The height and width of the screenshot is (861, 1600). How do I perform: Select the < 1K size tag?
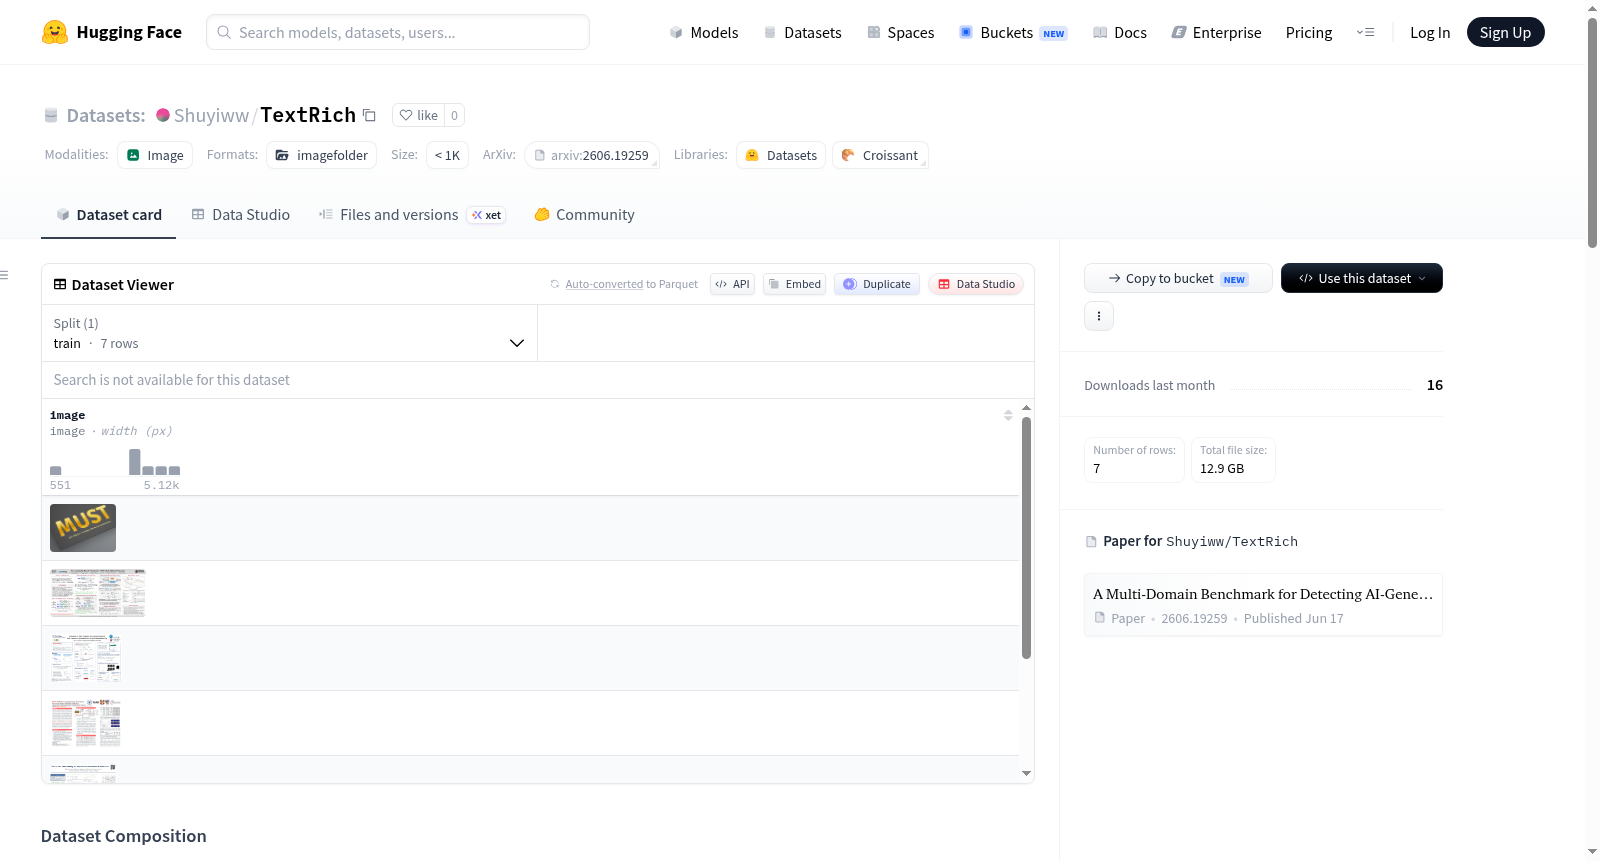(x=447, y=155)
